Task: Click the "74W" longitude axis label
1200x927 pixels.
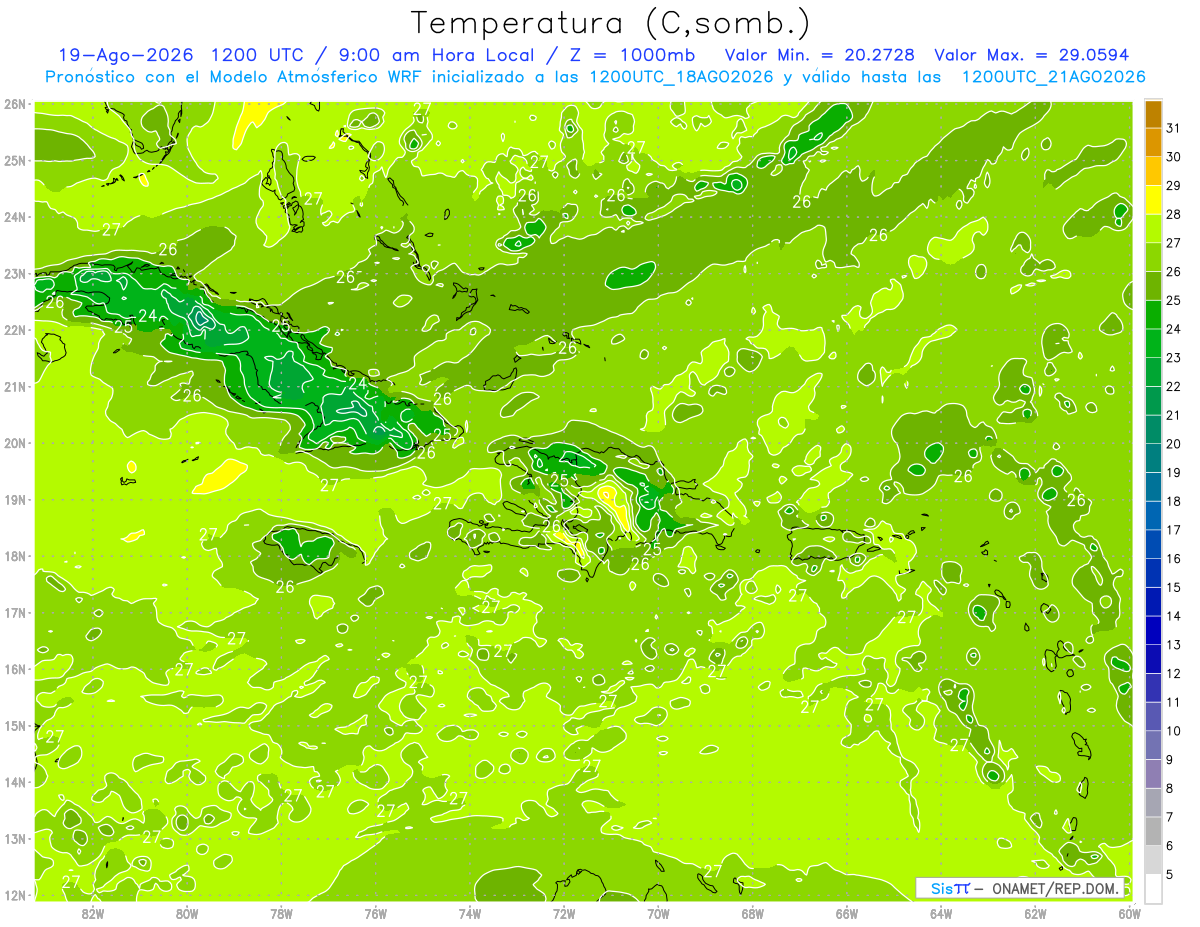Action: point(470,913)
